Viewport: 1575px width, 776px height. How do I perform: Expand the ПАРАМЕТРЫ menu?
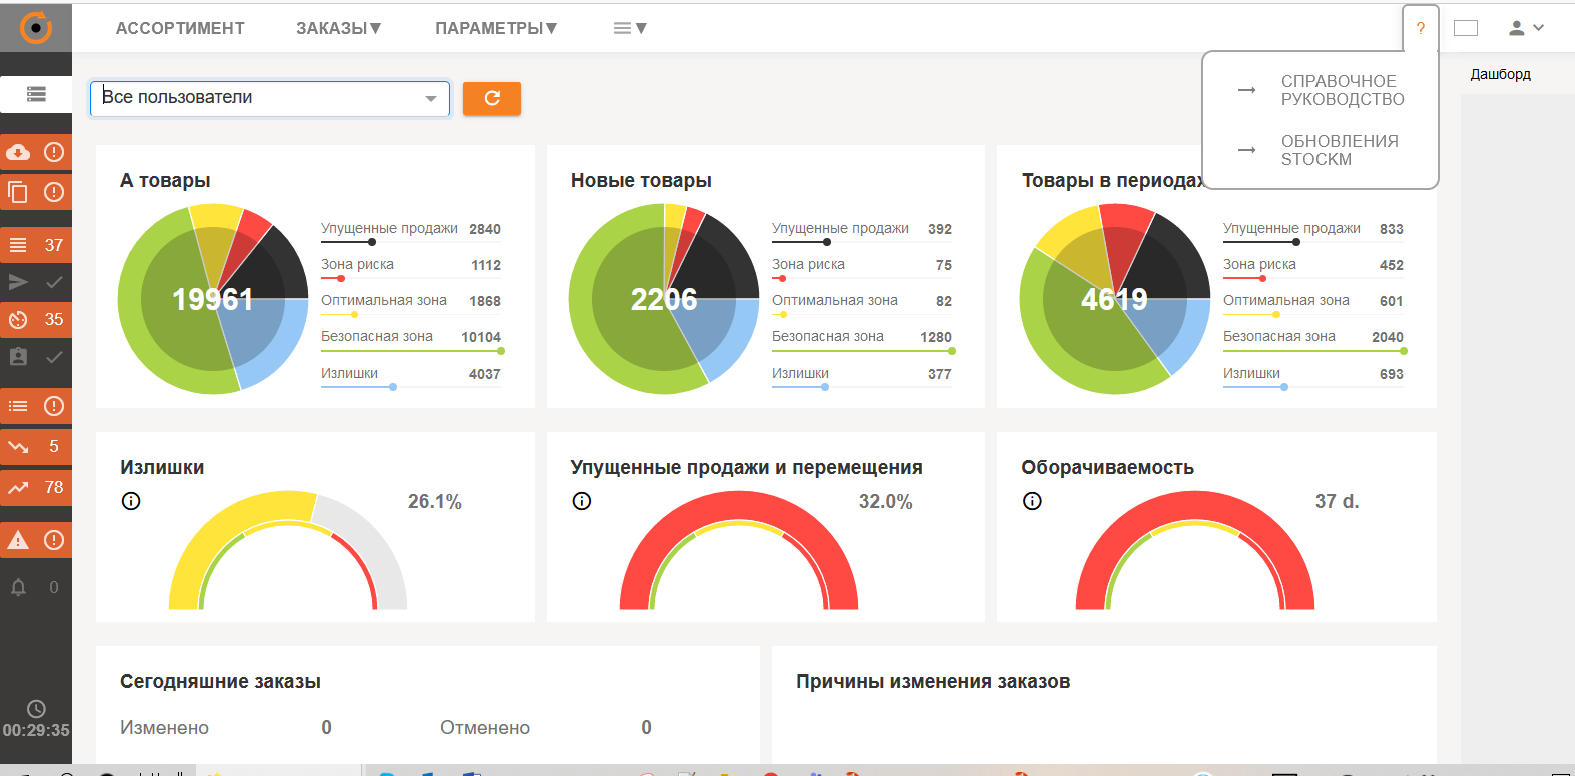495,28
